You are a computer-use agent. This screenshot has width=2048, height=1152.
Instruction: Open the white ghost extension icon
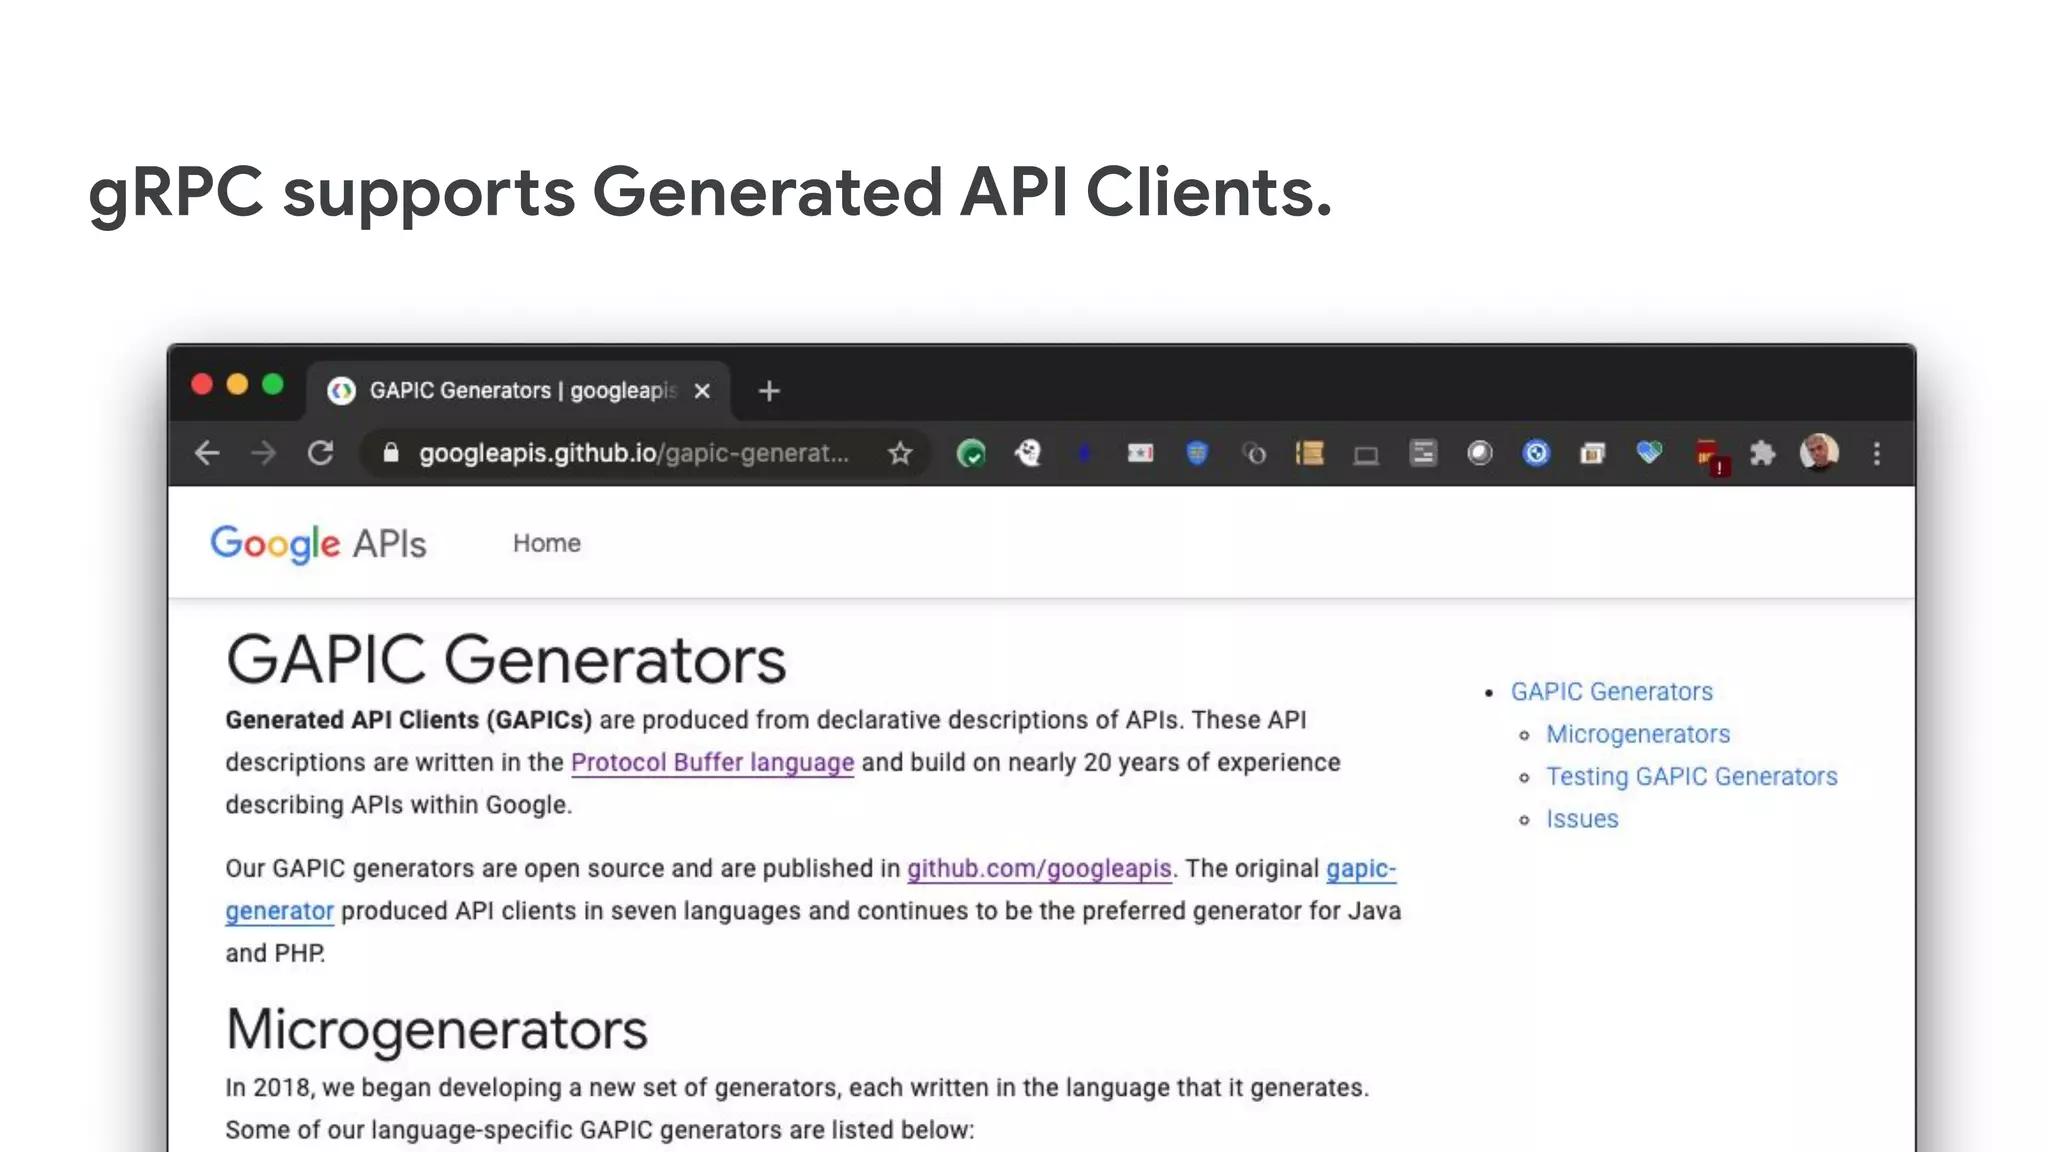(x=1028, y=453)
